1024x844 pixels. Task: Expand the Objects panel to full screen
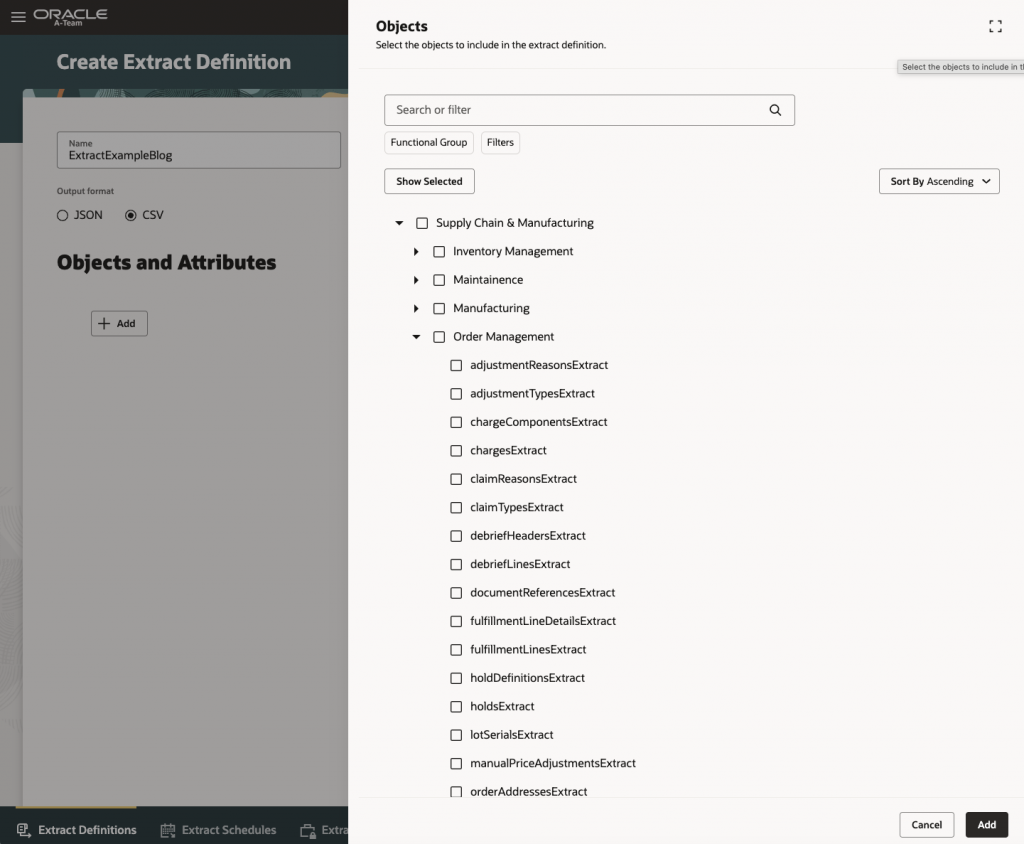995,27
